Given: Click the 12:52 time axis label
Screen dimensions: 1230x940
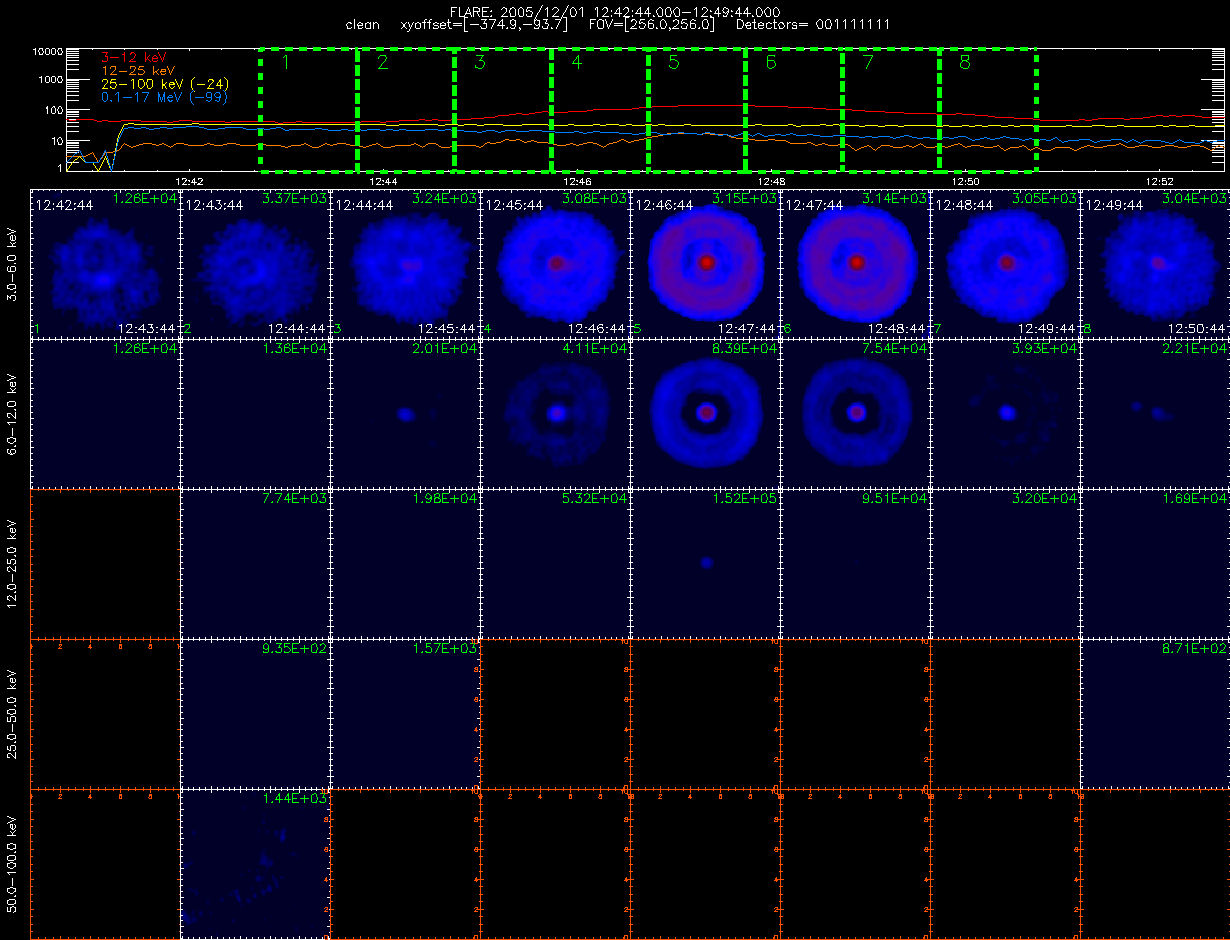Looking at the screenshot, I should [1158, 181].
